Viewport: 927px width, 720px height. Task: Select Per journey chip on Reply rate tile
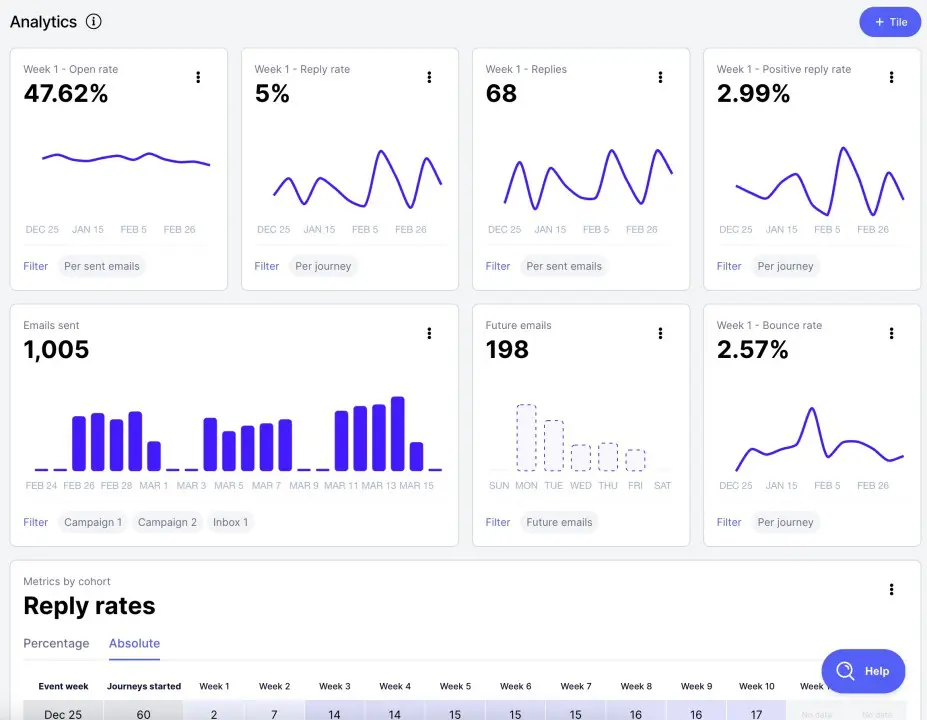coord(323,266)
